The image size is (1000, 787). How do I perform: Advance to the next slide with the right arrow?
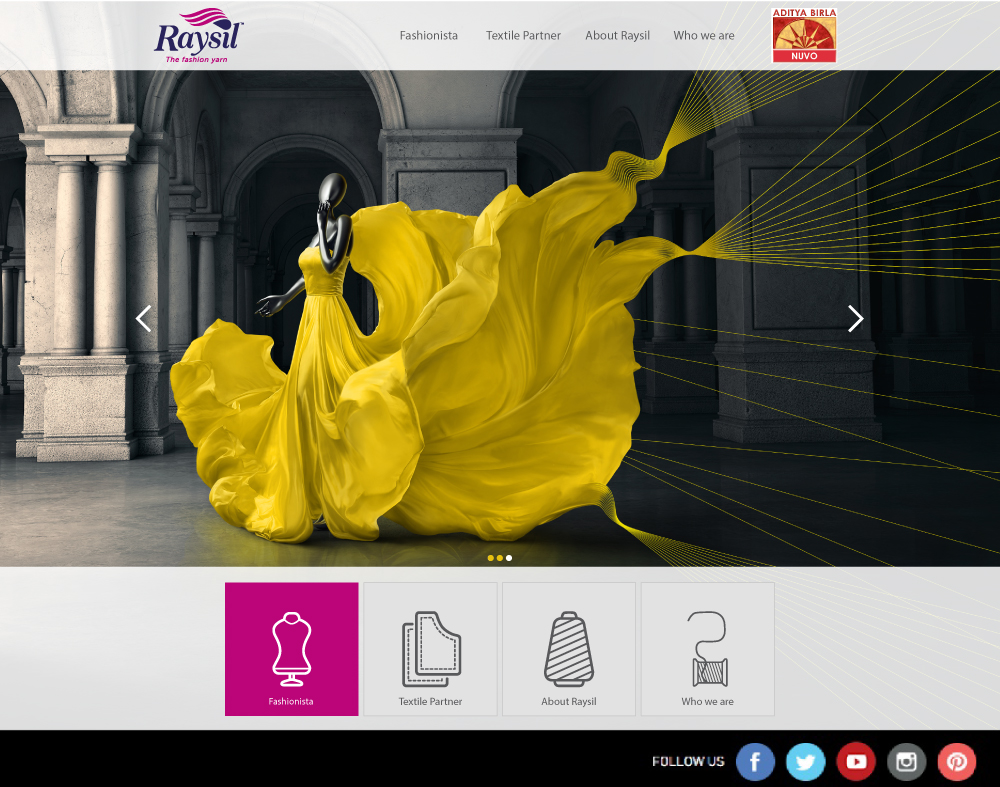[855, 318]
